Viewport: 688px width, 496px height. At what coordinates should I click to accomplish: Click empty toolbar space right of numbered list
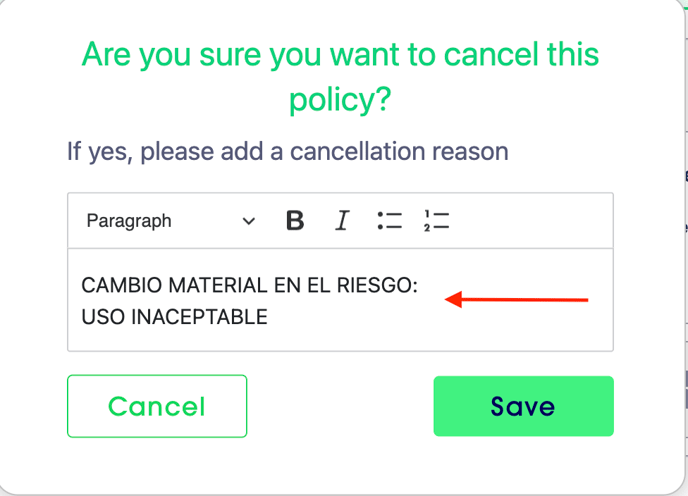pos(530,221)
